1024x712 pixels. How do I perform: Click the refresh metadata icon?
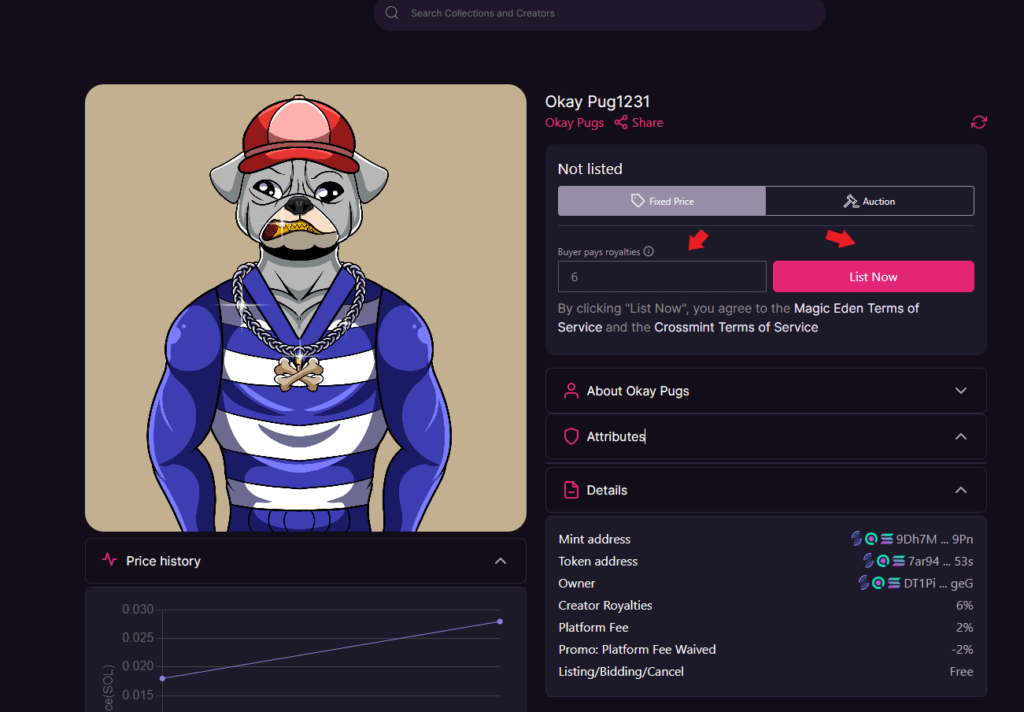[x=978, y=122]
